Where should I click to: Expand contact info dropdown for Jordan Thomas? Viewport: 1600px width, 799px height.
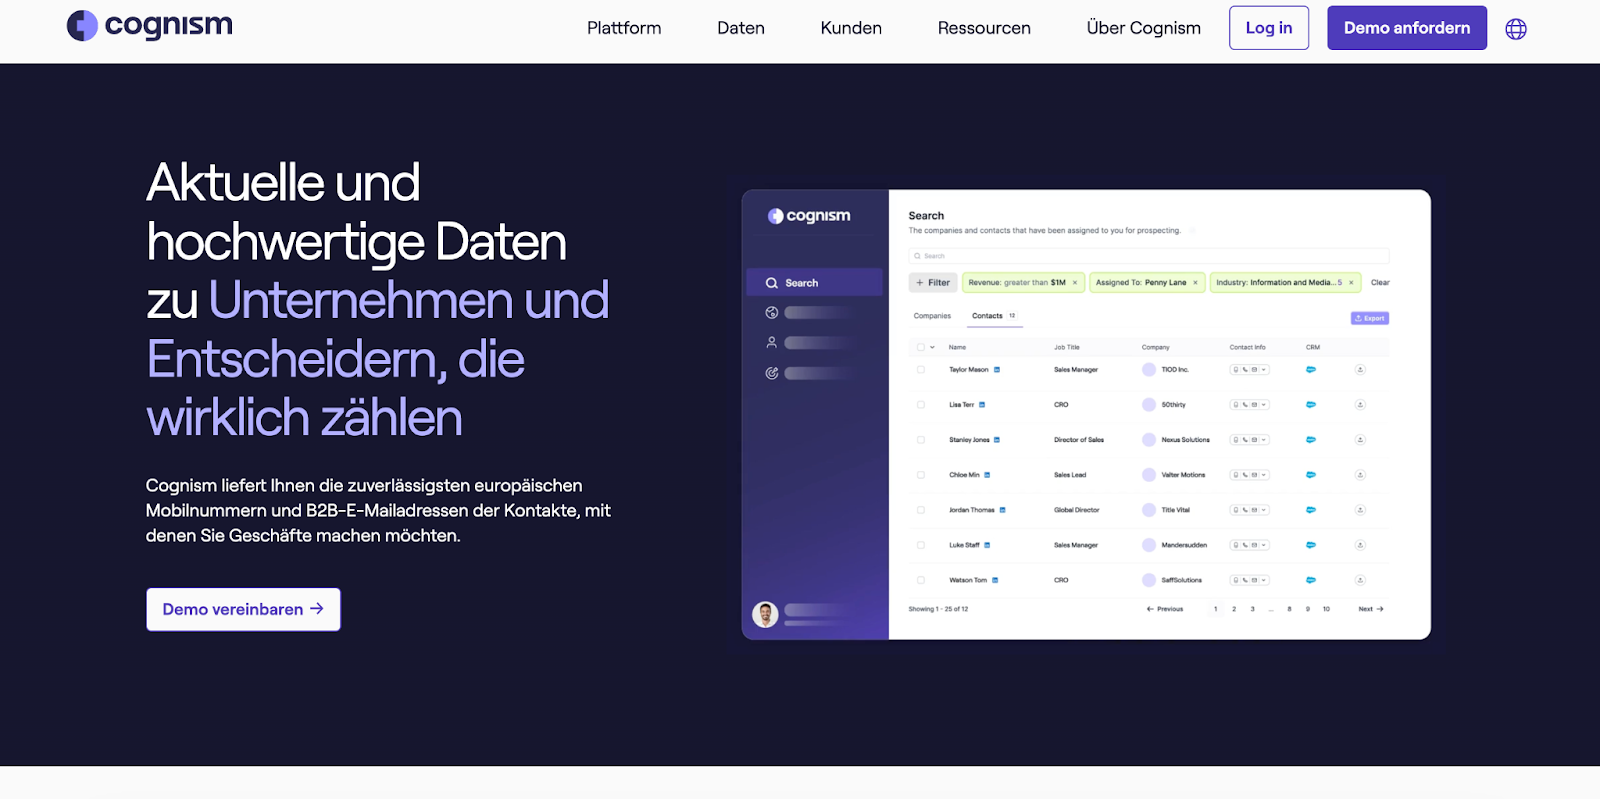[1264, 510]
